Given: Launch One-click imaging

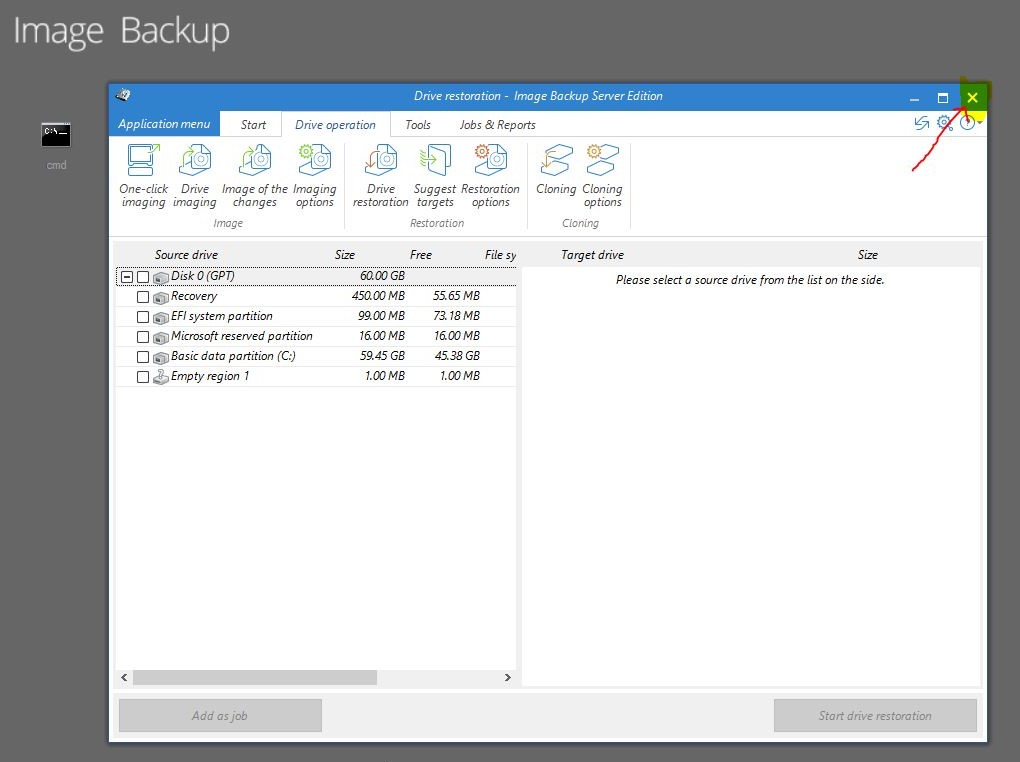Looking at the screenshot, I should tap(143, 176).
